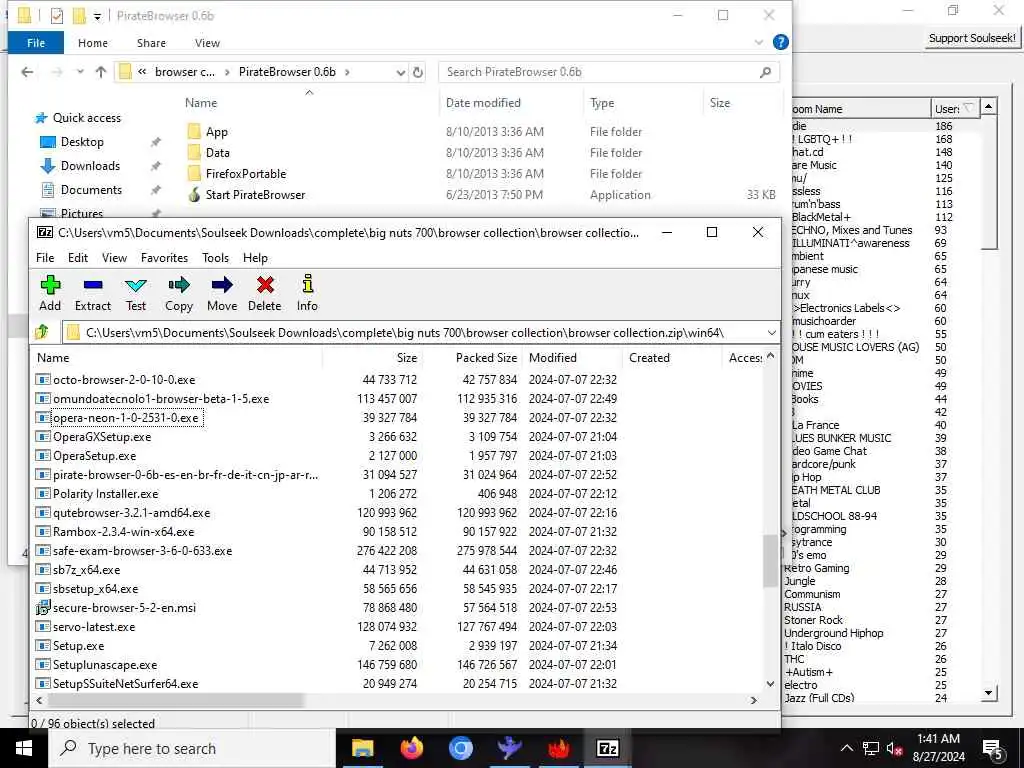Open Soulseek bird icon in taskbar
The height and width of the screenshot is (768, 1024).
(x=509, y=748)
